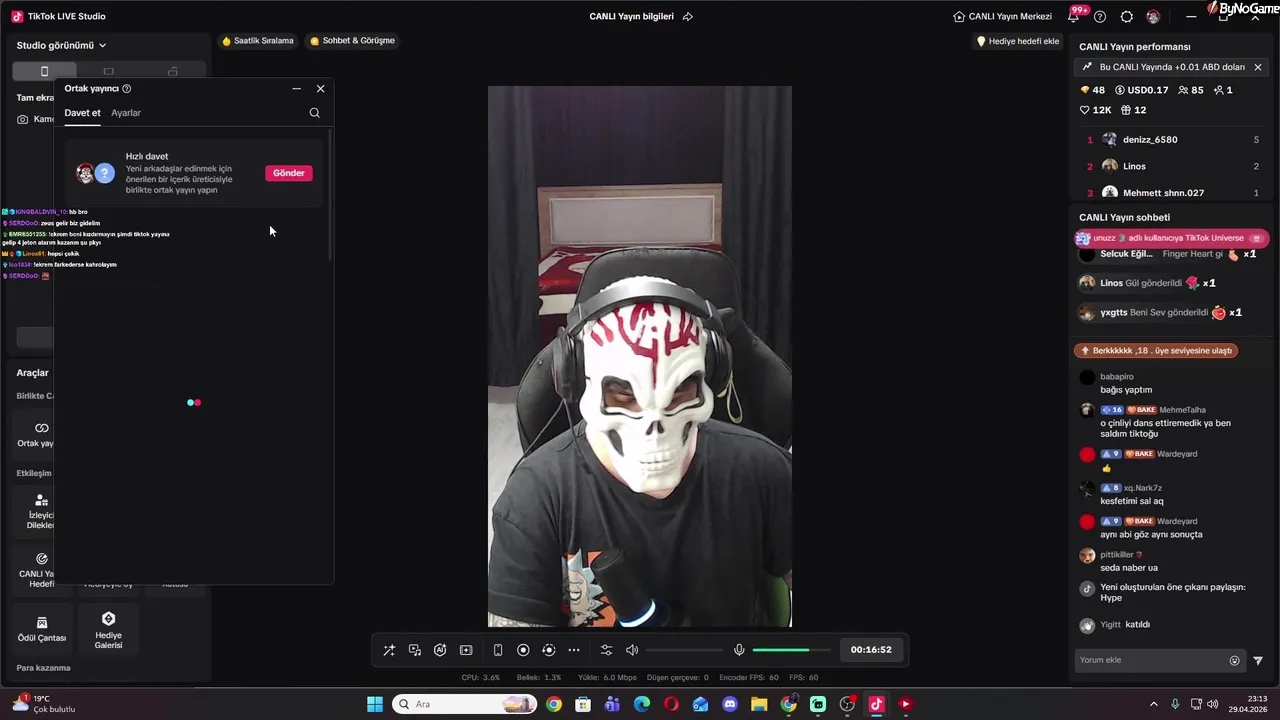This screenshot has height=720, width=1280.
Task: Open Sohbet & Görüşme pill
Action: (352, 41)
